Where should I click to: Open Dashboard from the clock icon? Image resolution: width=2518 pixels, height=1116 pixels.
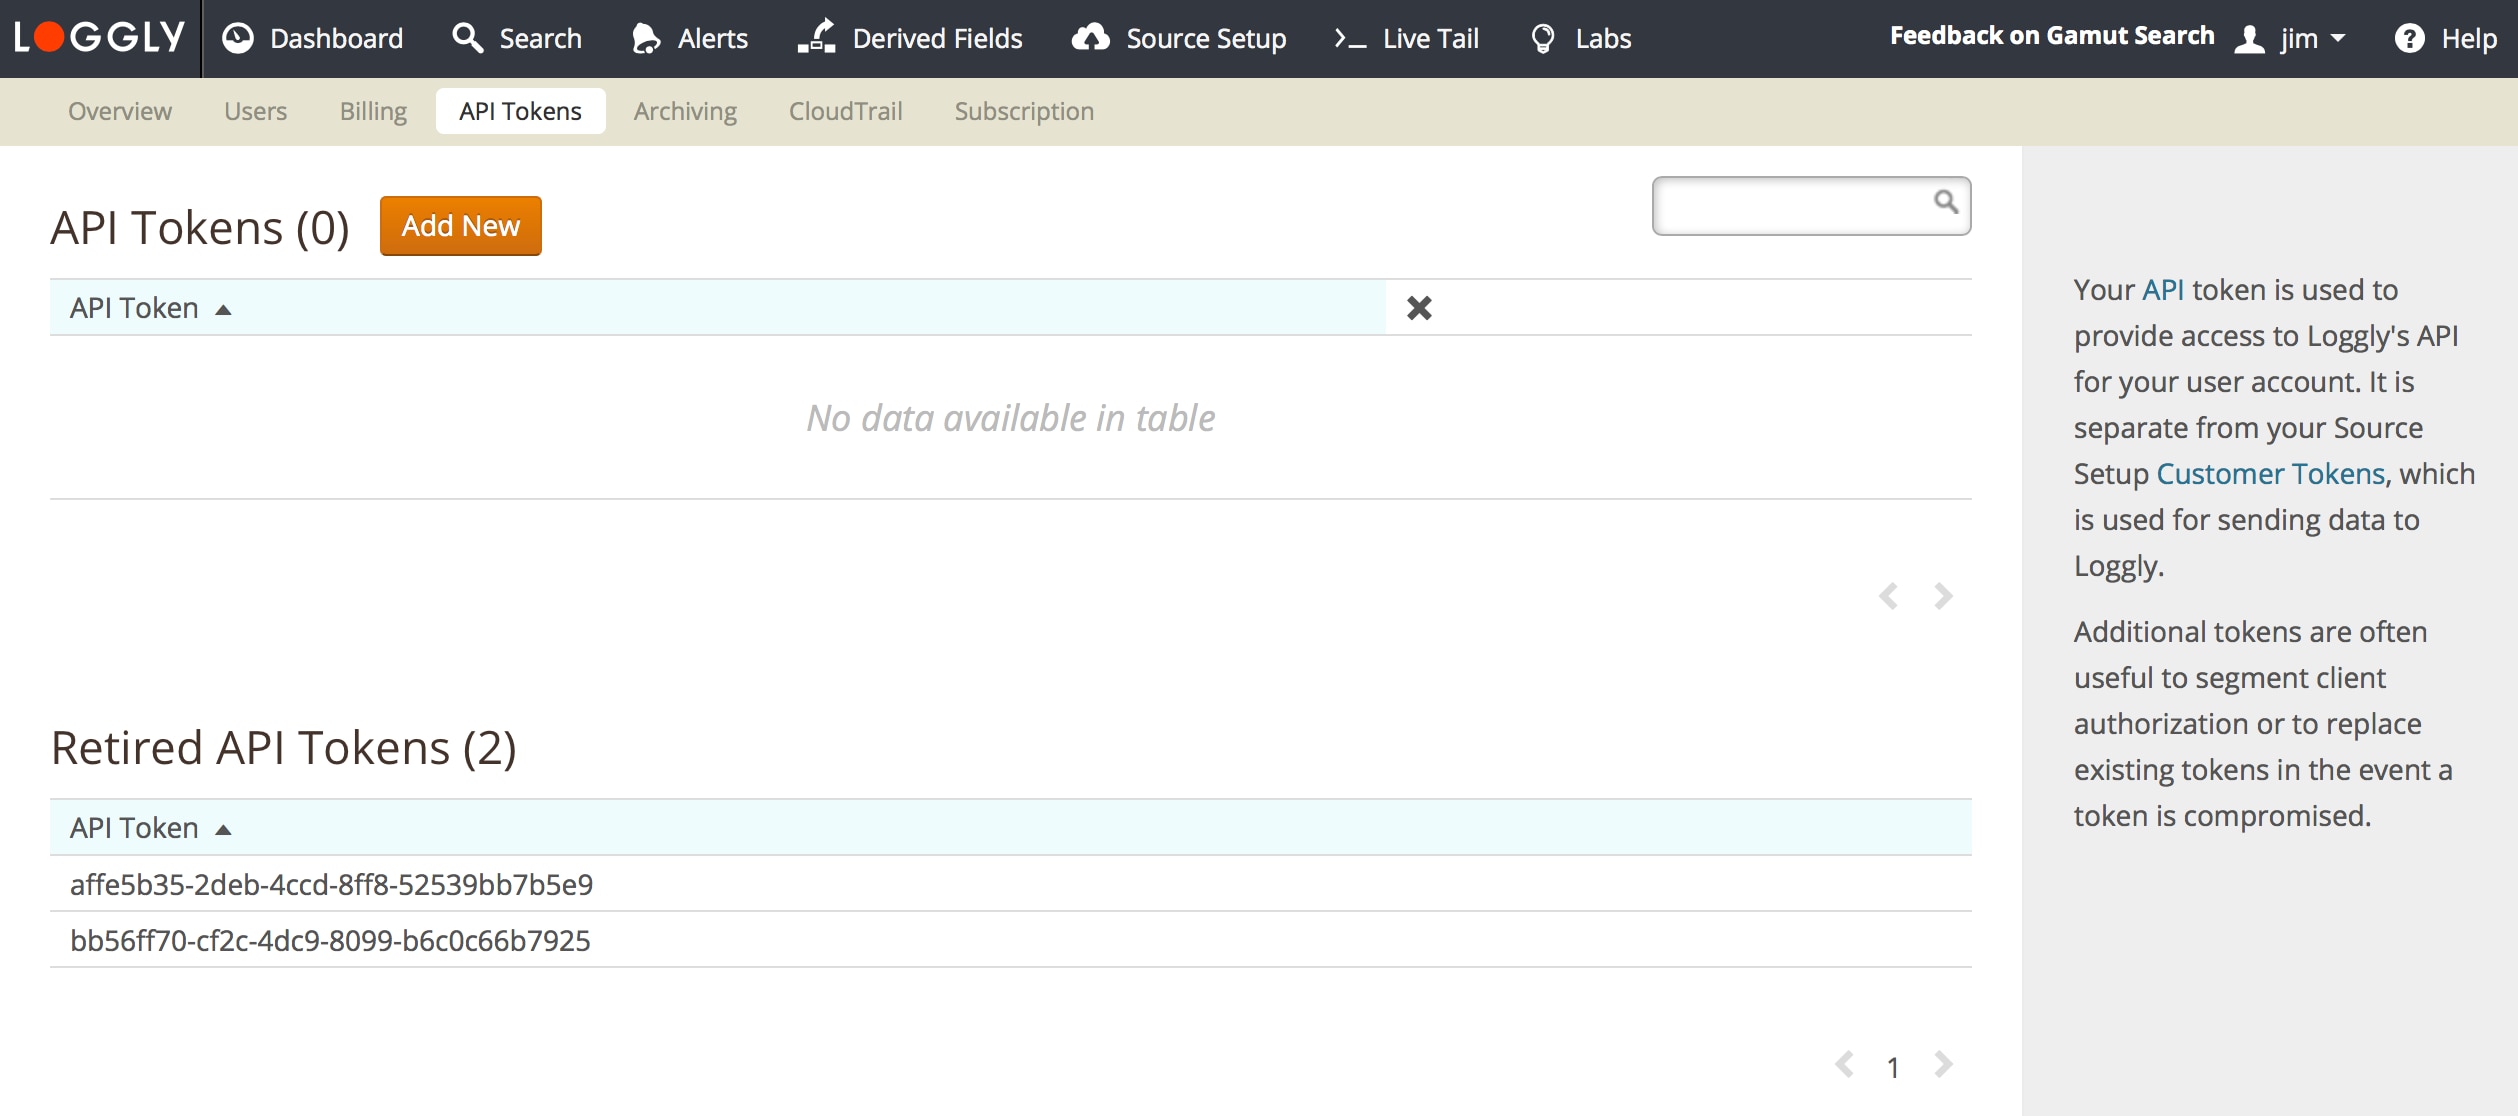pyautogui.click(x=238, y=38)
